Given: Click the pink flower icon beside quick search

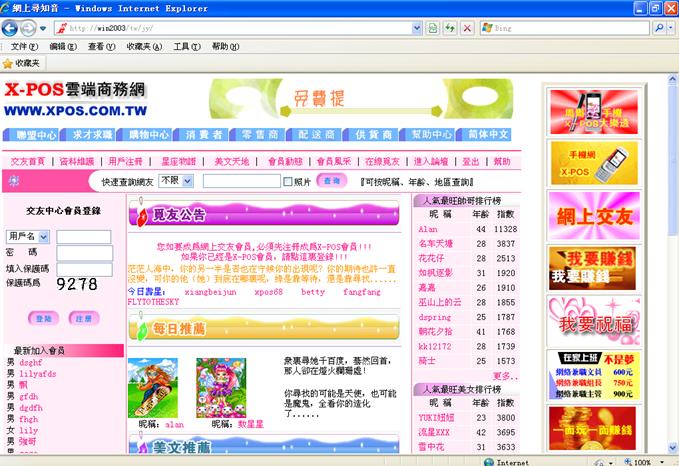Looking at the screenshot, I should click(13, 181).
